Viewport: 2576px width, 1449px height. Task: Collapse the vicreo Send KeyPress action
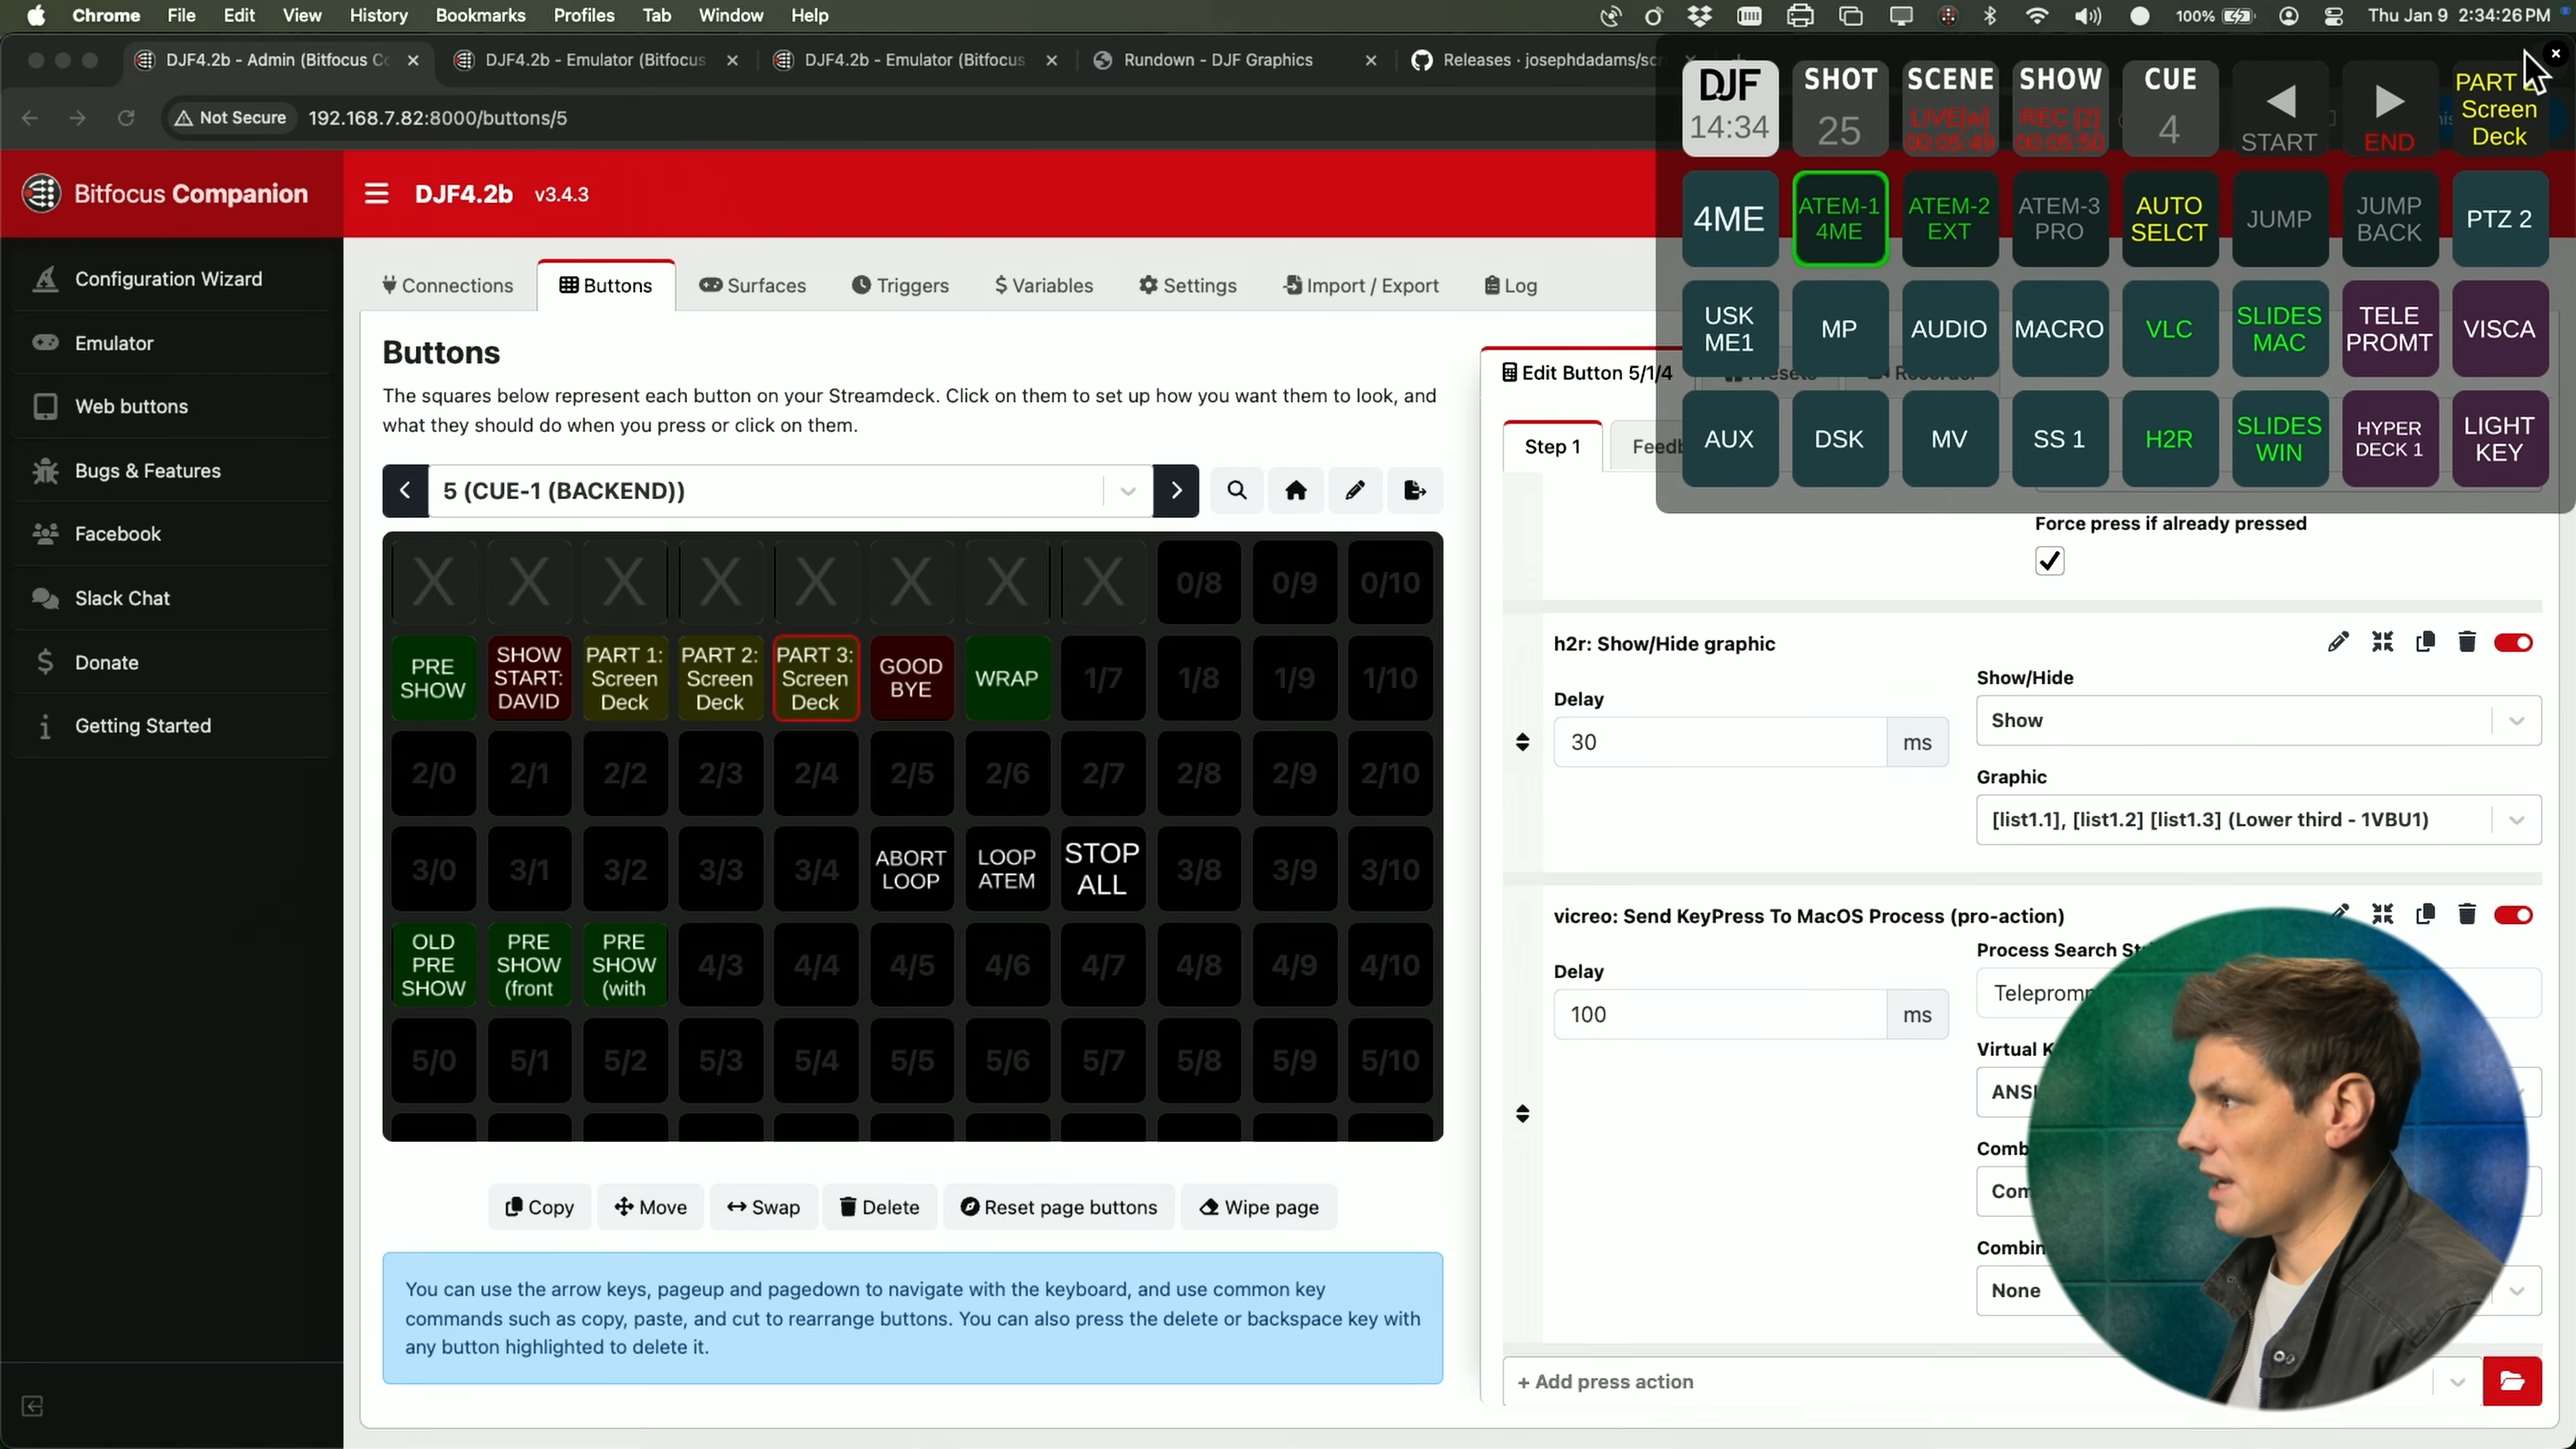[x=2383, y=914]
